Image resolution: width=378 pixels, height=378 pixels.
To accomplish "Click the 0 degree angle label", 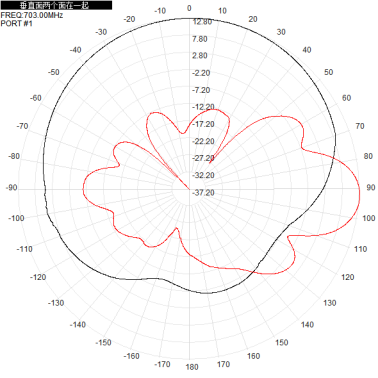I will pyautogui.click(x=189, y=8).
